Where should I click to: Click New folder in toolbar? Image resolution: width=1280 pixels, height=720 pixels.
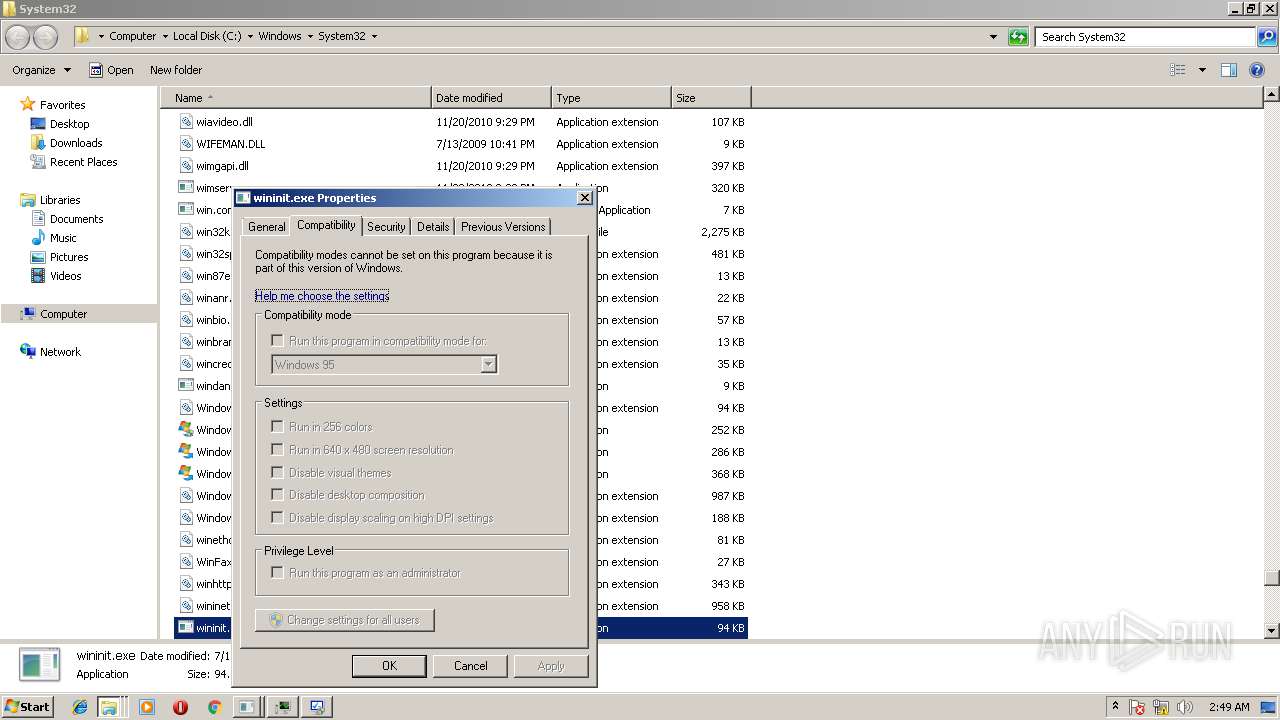(176, 70)
